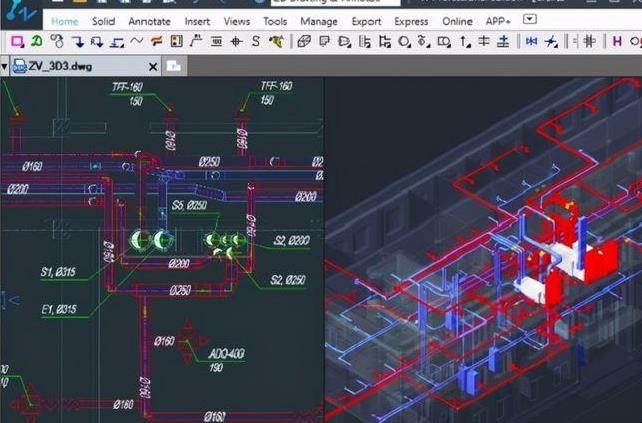Select the green 2D icon in toolbar
Image resolution: width=642 pixels, height=423 pixels.
point(37,41)
